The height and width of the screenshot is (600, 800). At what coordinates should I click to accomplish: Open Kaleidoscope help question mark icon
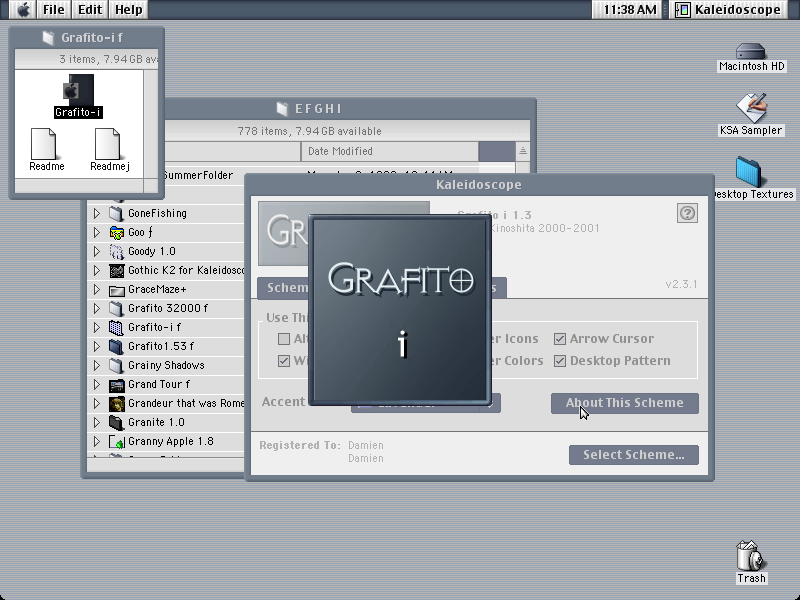click(687, 213)
